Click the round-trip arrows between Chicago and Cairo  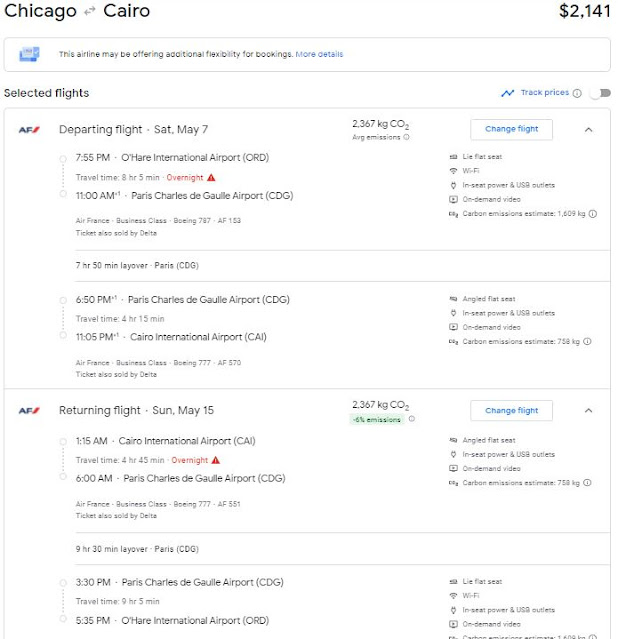90,12
